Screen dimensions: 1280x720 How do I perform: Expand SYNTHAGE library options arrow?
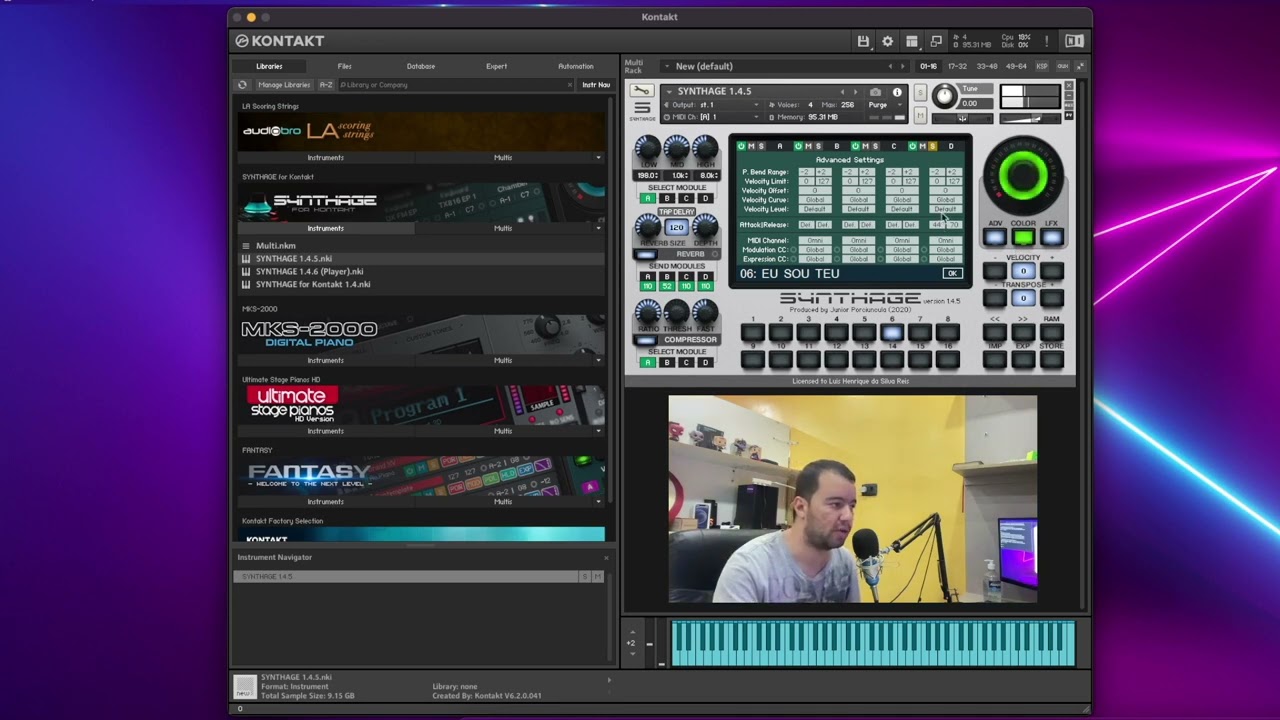pyautogui.click(x=599, y=228)
